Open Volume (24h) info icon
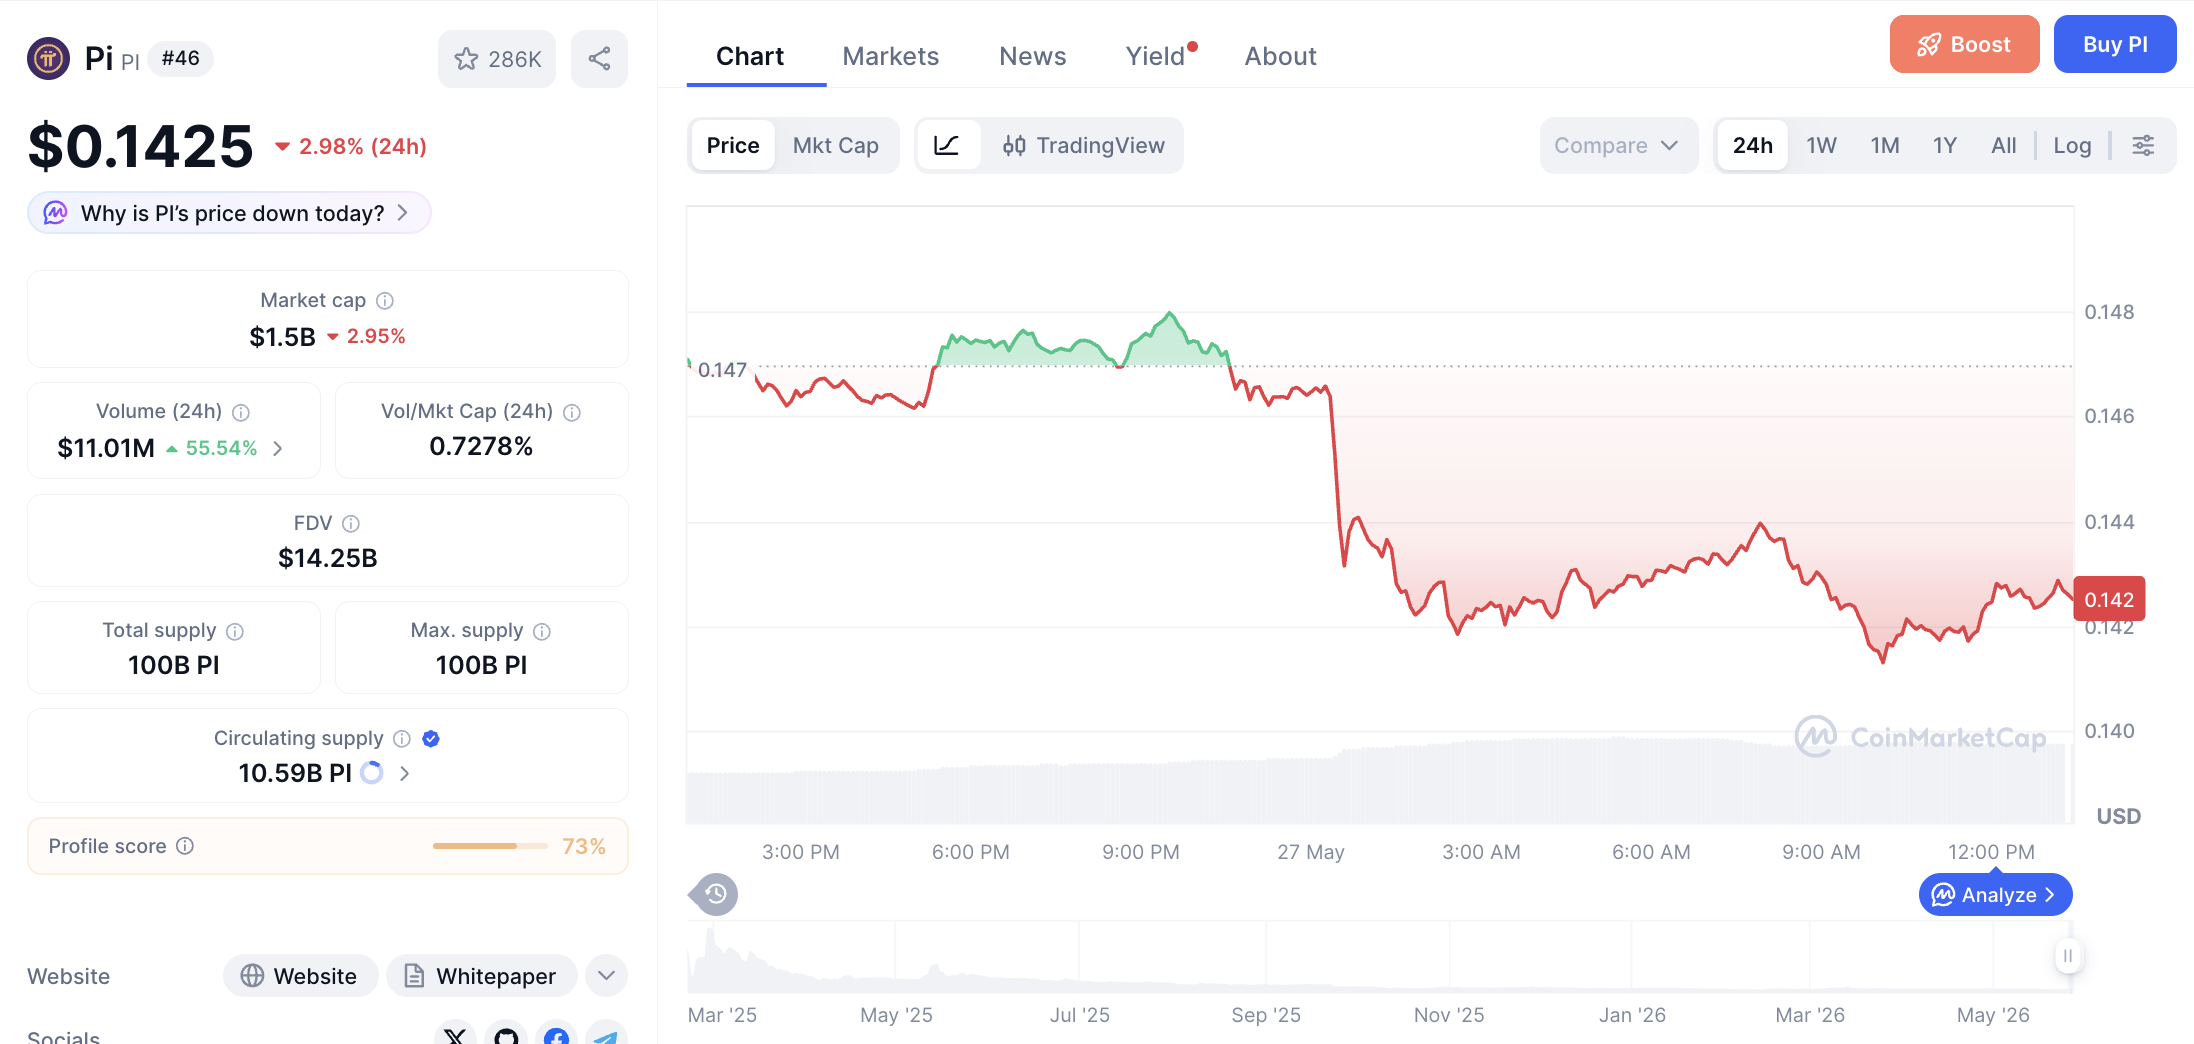Viewport: 2194px width, 1044px height. [x=241, y=412]
